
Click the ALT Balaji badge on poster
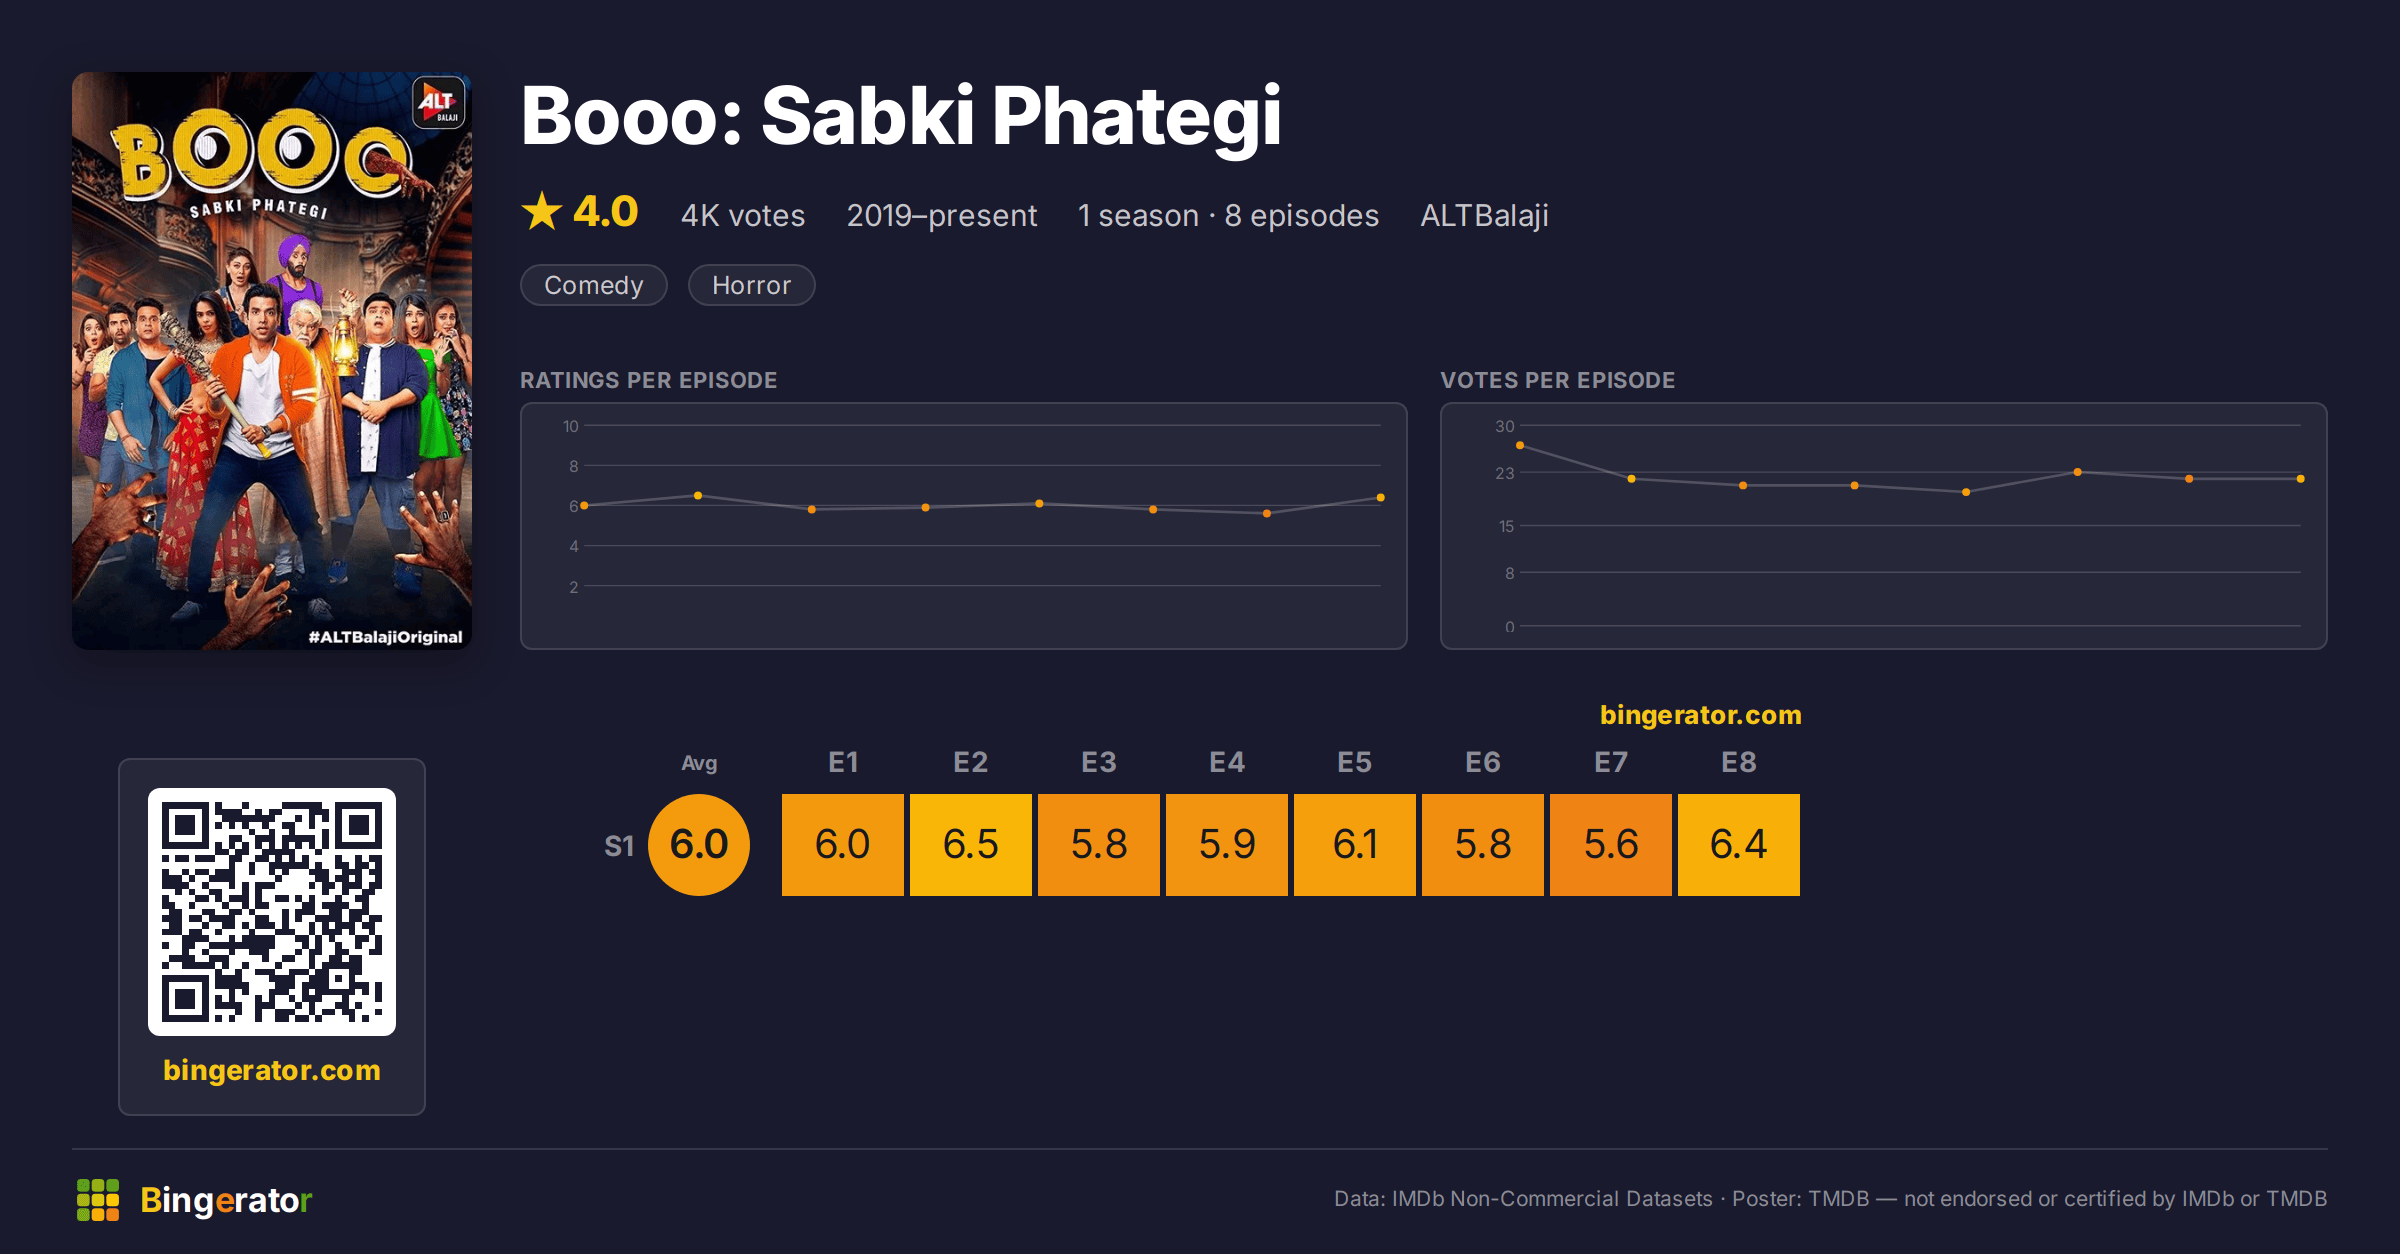[439, 102]
